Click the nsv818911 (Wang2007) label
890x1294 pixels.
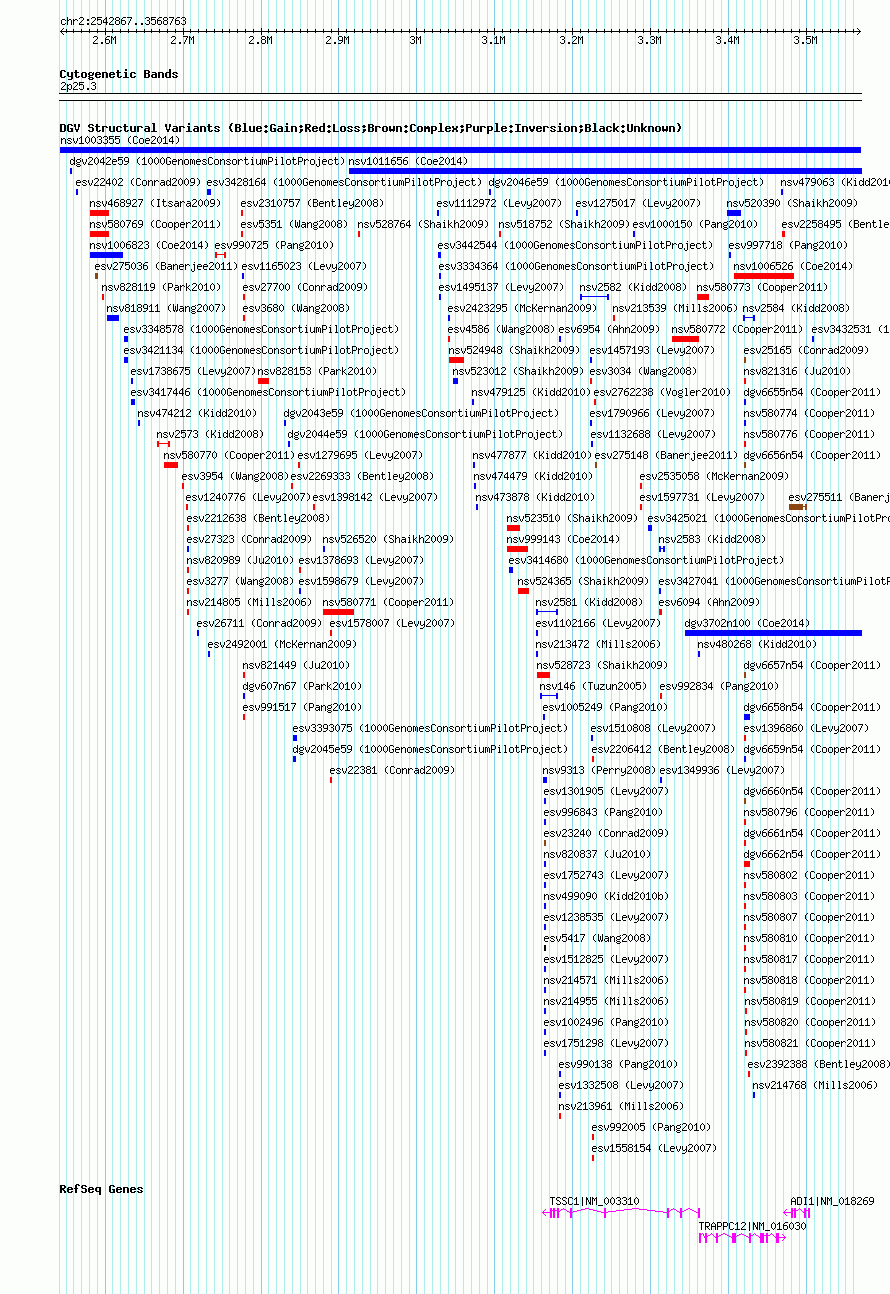point(167,308)
